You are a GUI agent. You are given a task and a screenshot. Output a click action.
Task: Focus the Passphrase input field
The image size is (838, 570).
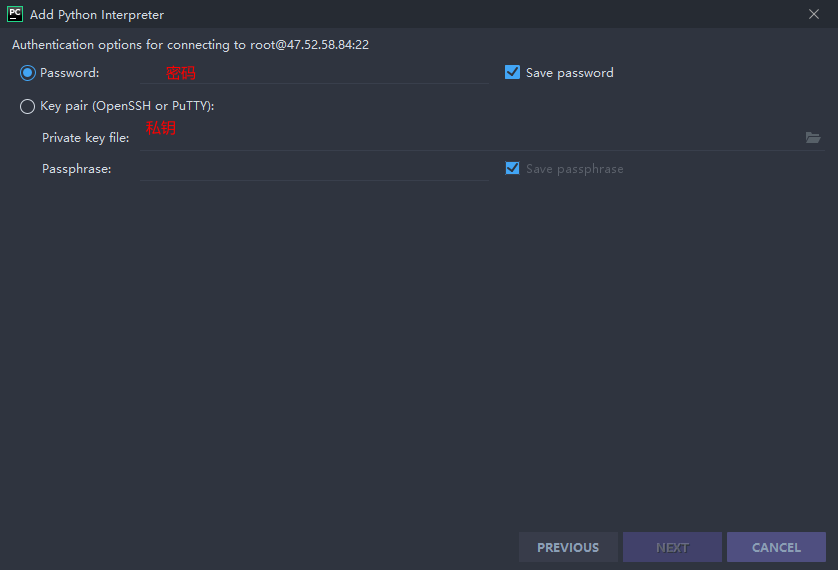click(x=314, y=169)
